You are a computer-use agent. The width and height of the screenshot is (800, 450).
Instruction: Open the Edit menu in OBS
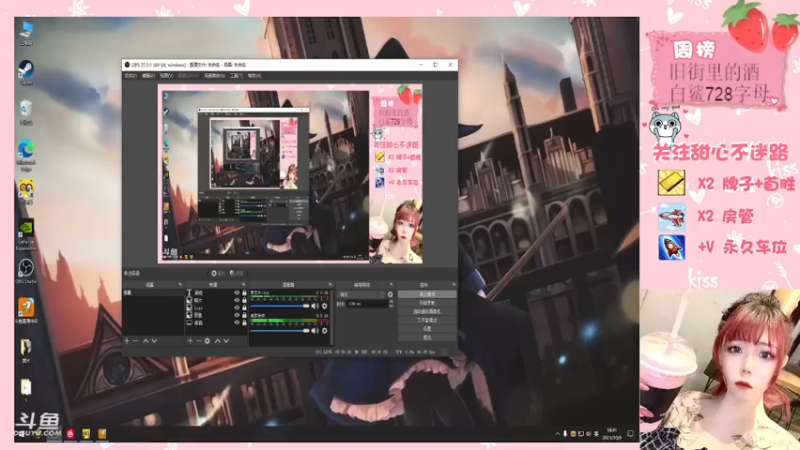pyautogui.click(x=148, y=76)
